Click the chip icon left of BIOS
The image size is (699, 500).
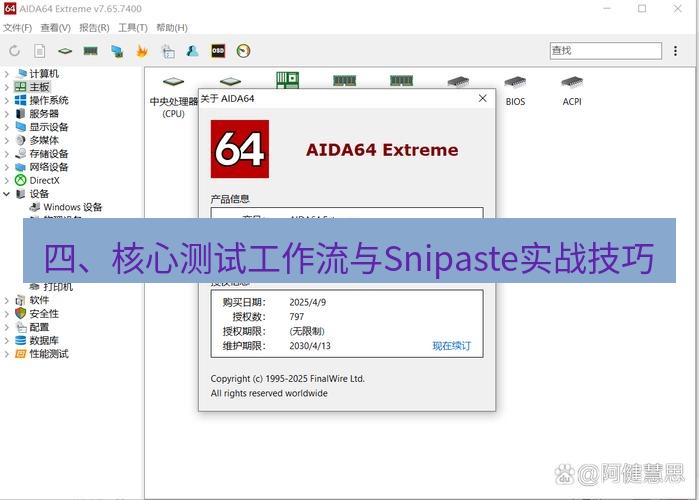[x=458, y=82]
